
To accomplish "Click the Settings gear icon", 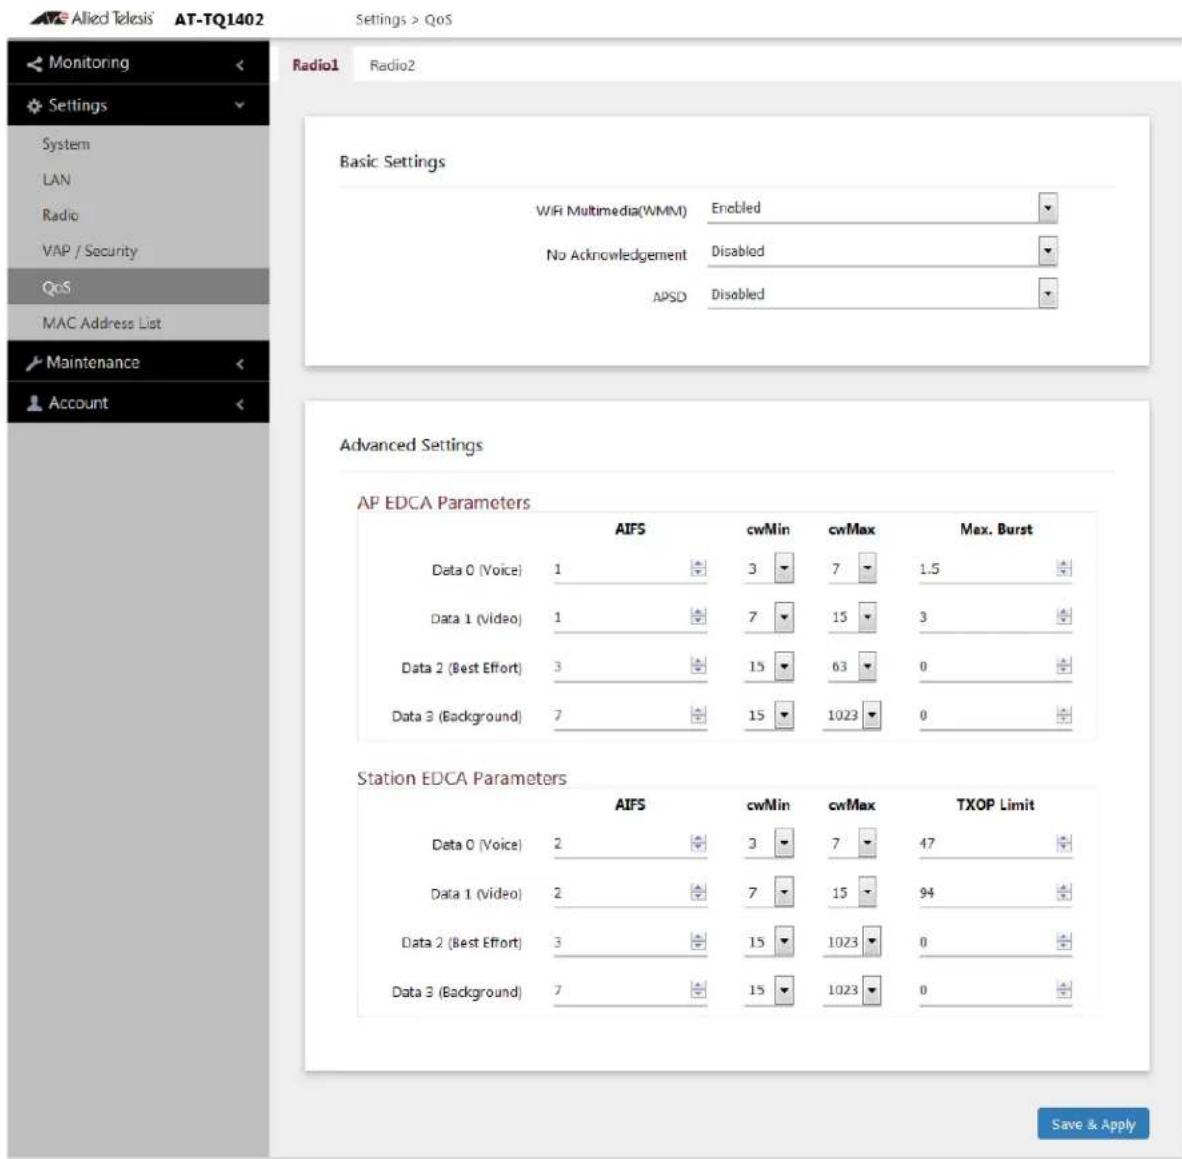I will (34, 106).
